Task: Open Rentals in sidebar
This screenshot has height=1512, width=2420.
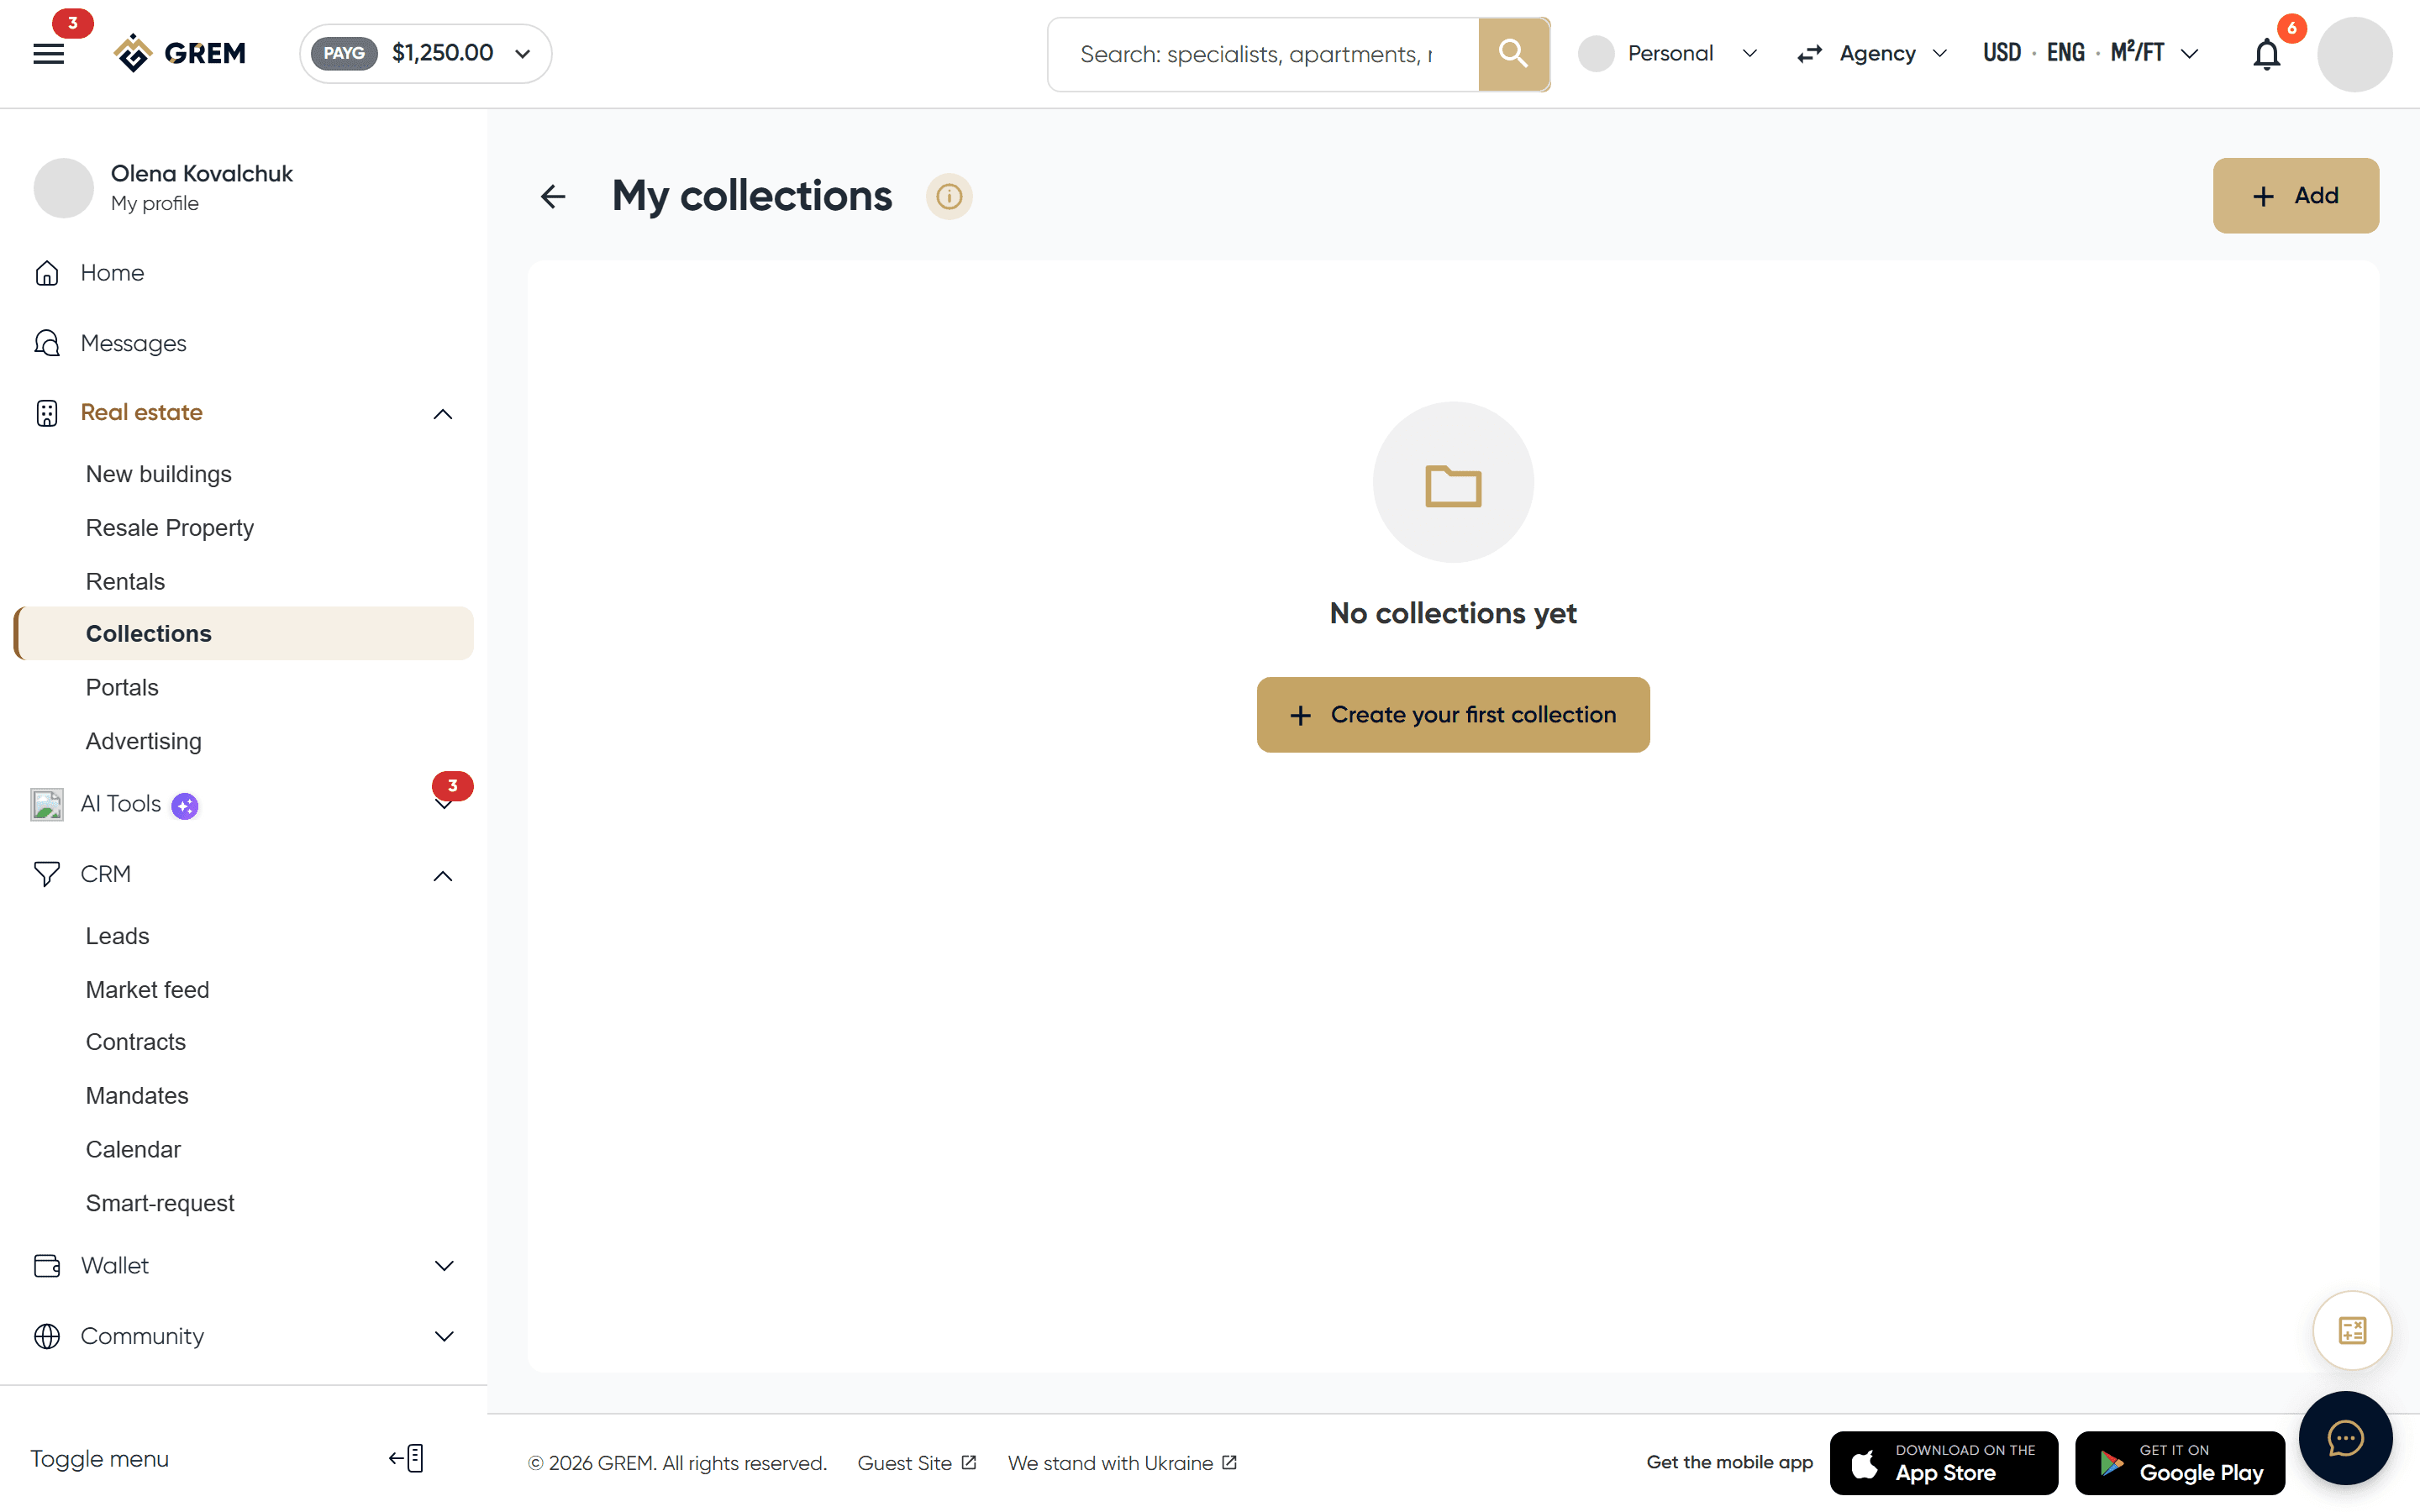Action: coord(125,581)
